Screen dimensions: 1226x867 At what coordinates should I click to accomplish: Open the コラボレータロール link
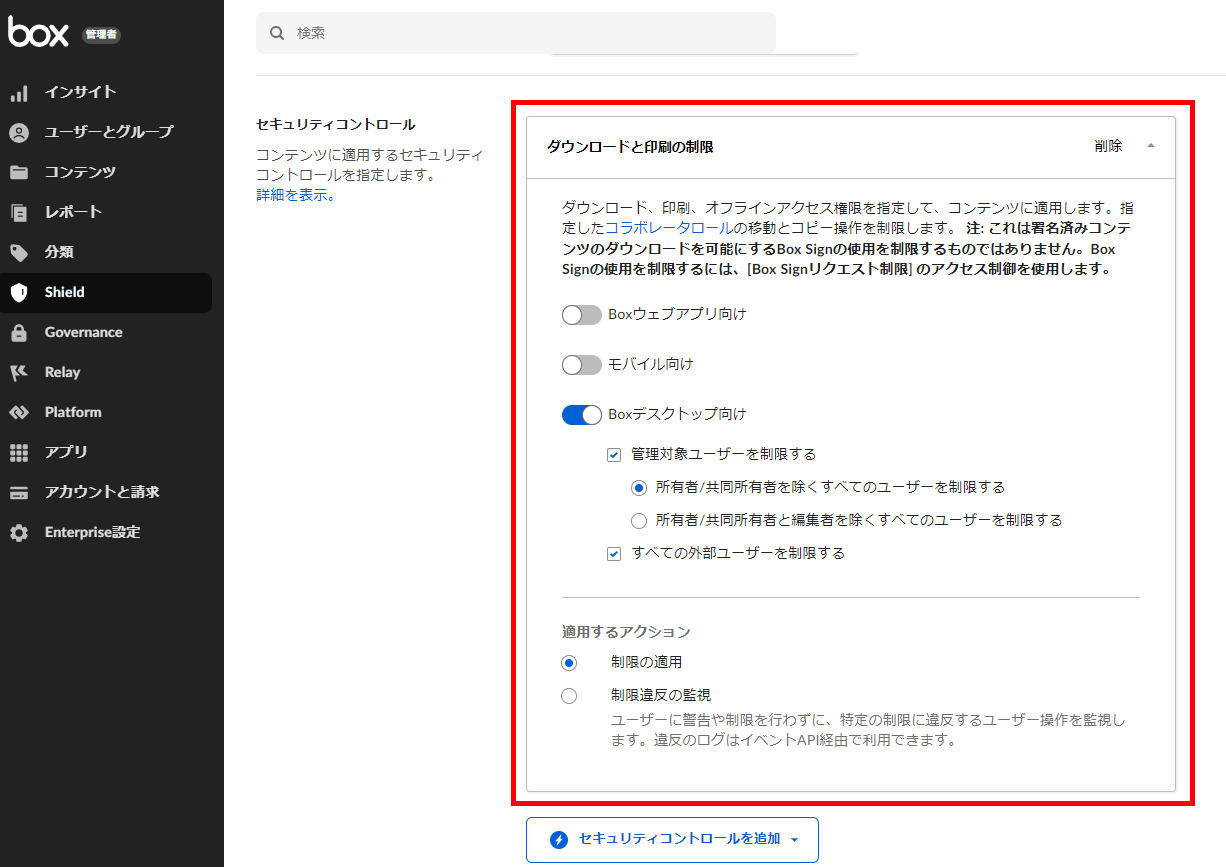[668, 228]
